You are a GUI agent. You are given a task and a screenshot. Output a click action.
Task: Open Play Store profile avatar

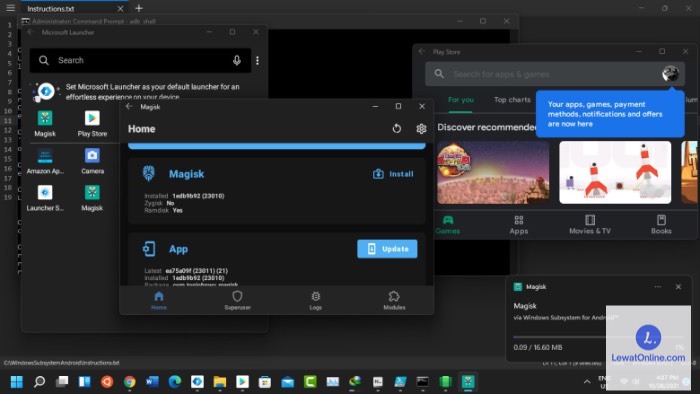[x=670, y=74]
